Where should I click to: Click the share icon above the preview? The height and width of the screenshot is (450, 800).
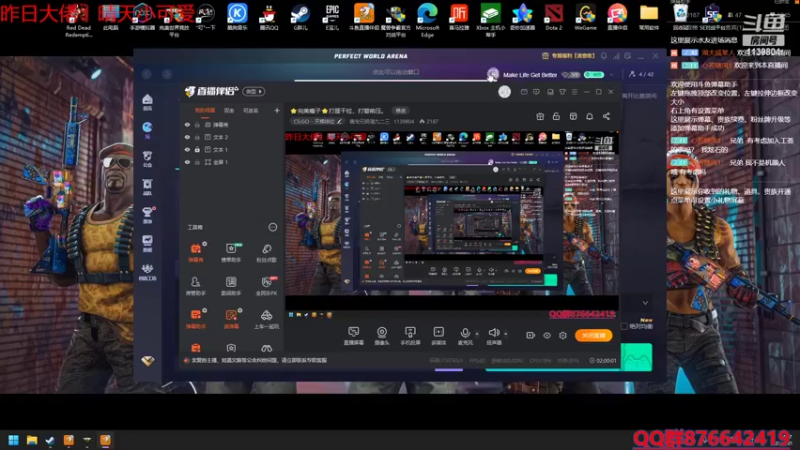606,116
